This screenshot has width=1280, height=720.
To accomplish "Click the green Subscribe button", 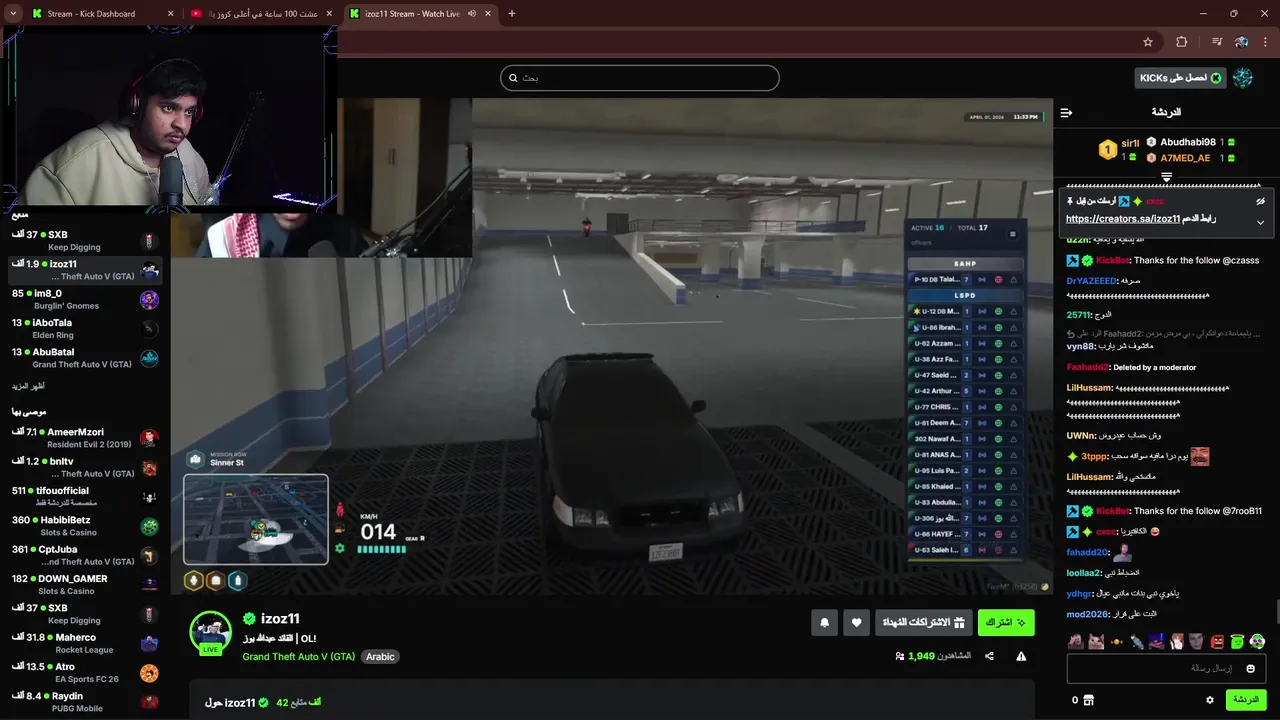I will [x=1006, y=622].
